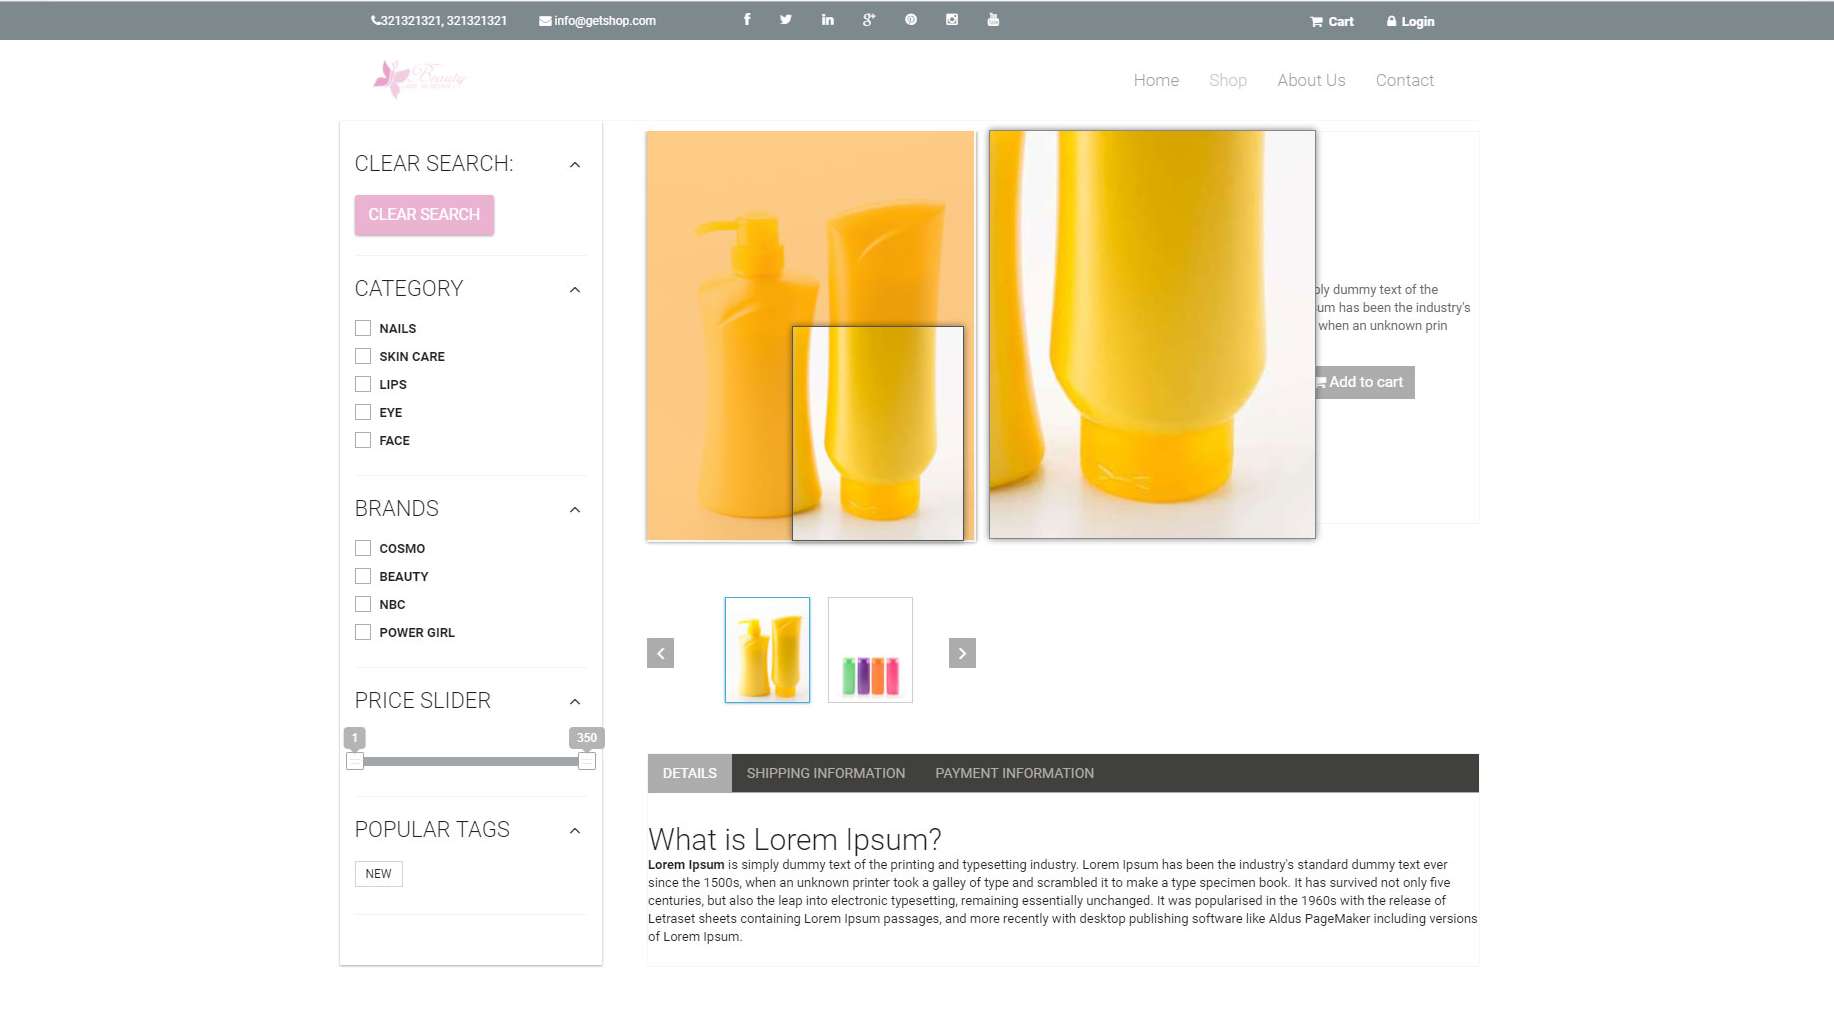
Task: Open the Twitter social icon
Action: (x=786, y=20)
